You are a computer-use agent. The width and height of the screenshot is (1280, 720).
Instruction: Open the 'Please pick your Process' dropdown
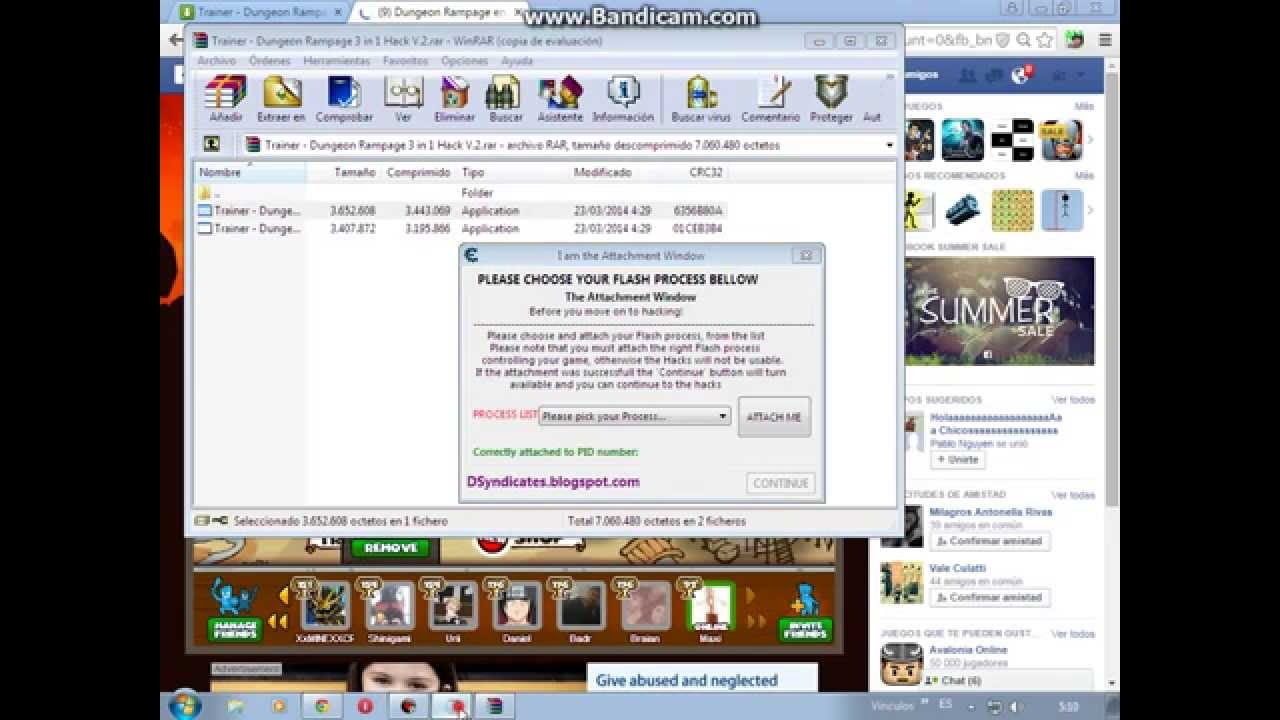tap(635, 416)
